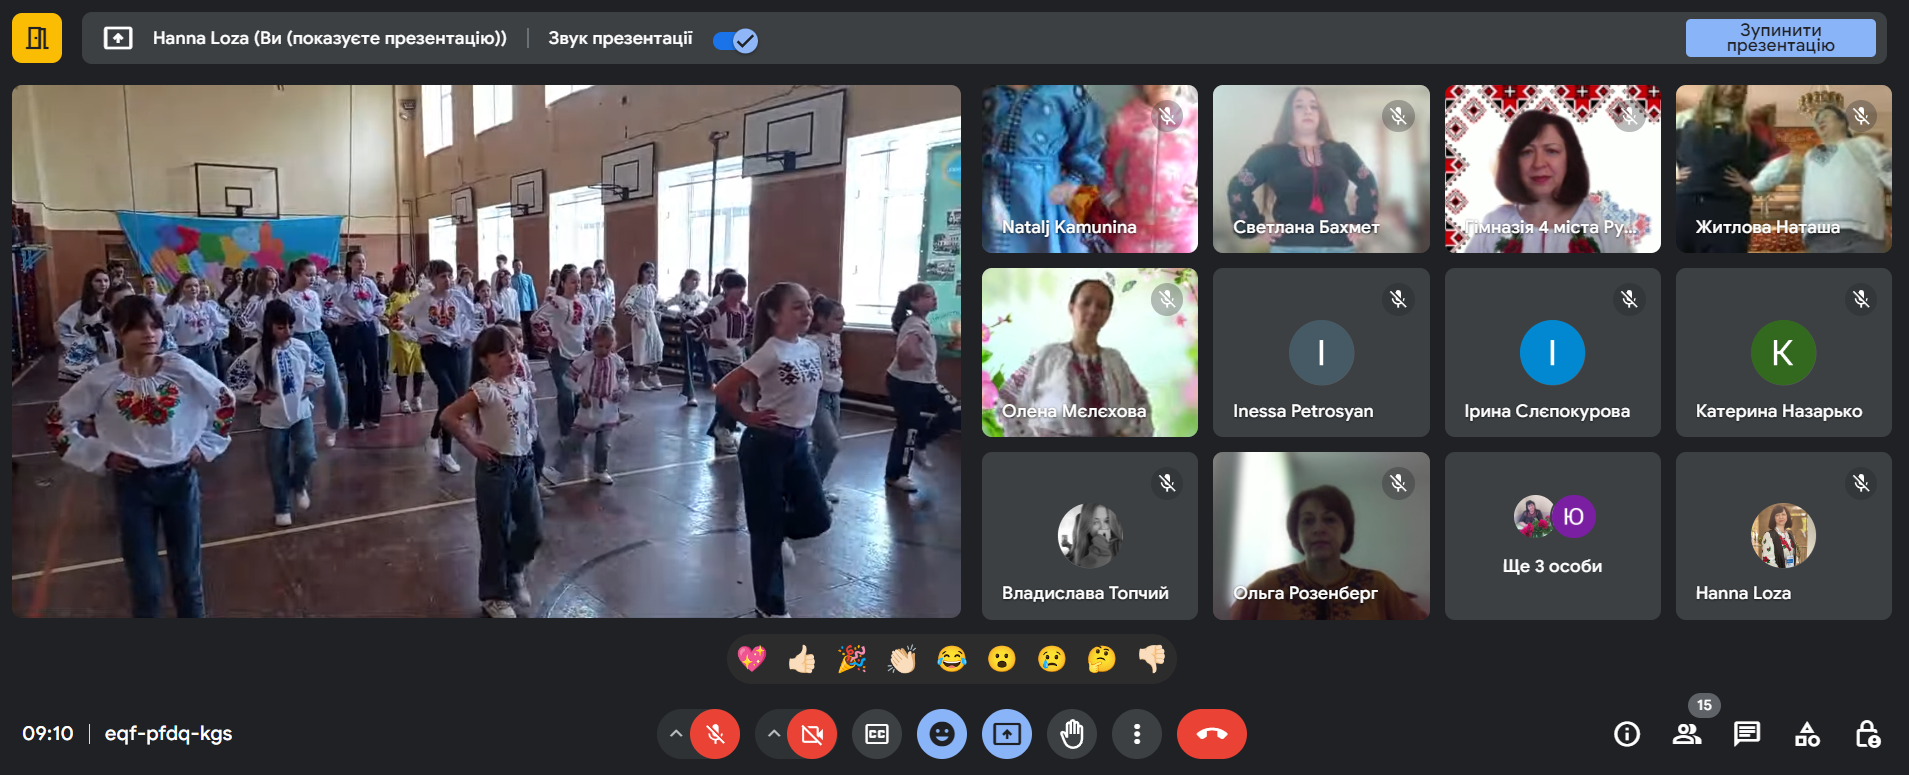Open the participants list icon
Viewport: 1909px width, 775px height.
click(x=1687, y=735)
